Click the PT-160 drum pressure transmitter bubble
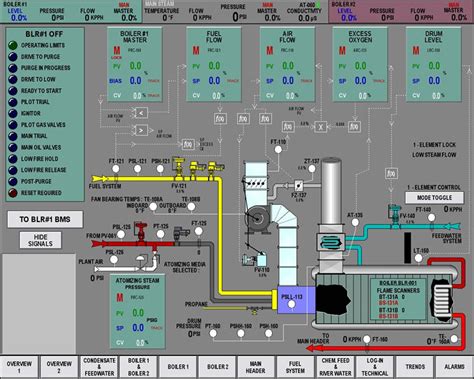The image size is (474, 379). point(213,333)
